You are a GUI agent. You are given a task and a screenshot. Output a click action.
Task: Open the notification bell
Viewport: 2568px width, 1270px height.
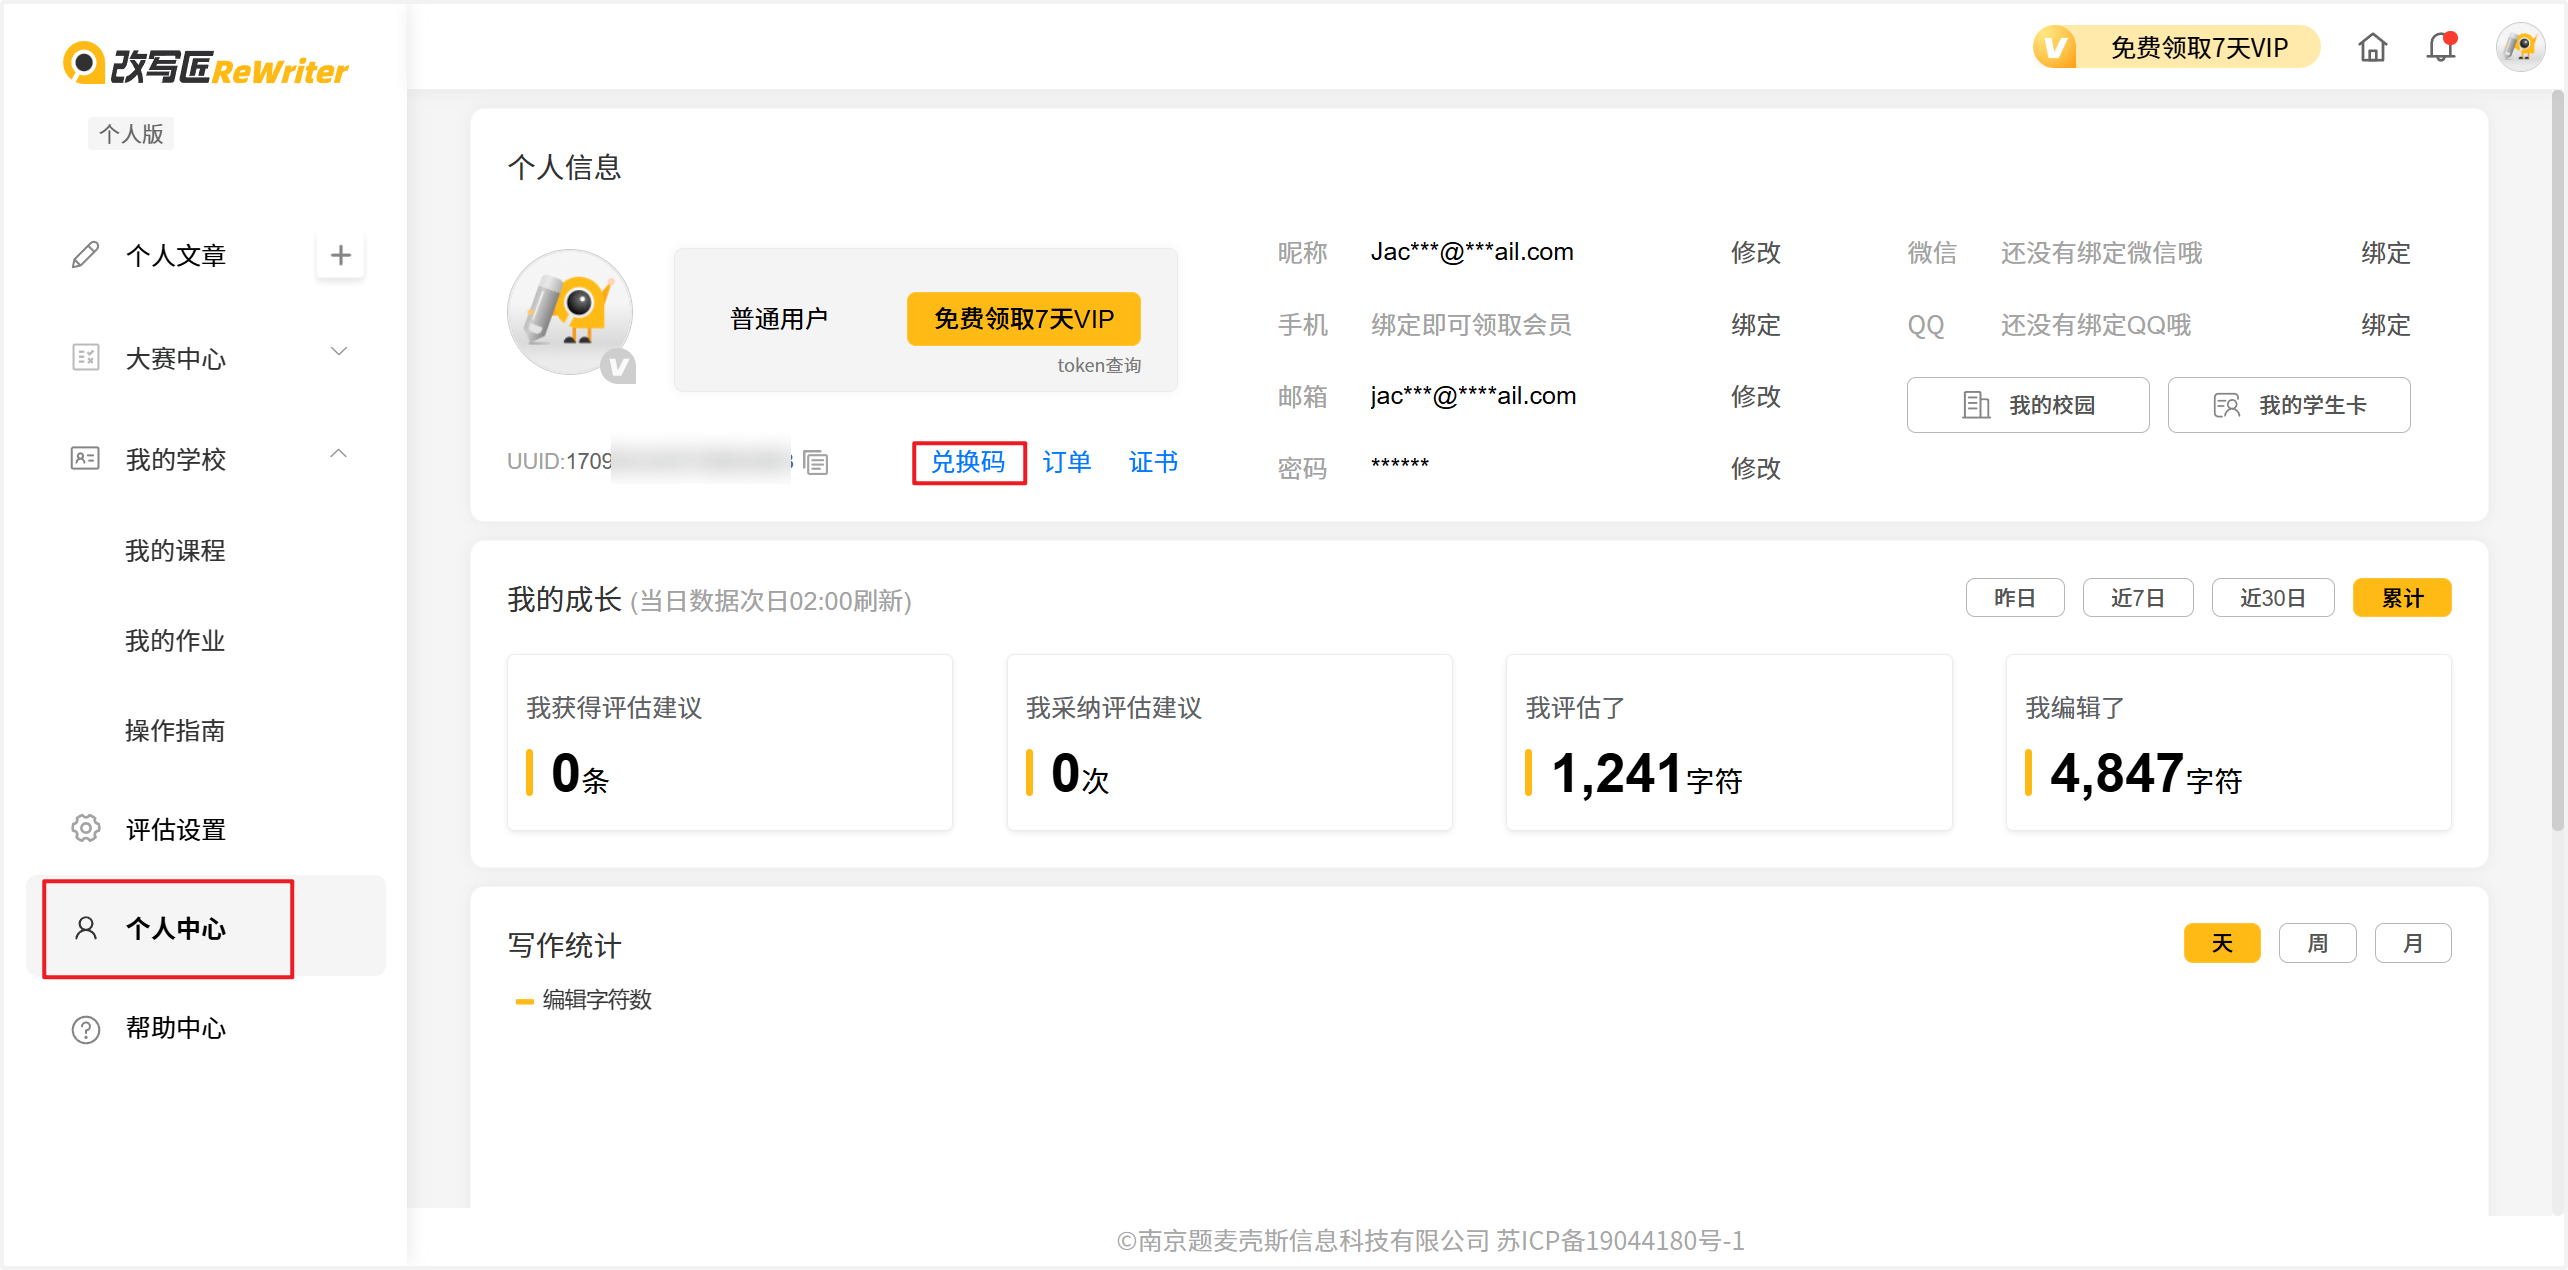(x=2441, y=47)
